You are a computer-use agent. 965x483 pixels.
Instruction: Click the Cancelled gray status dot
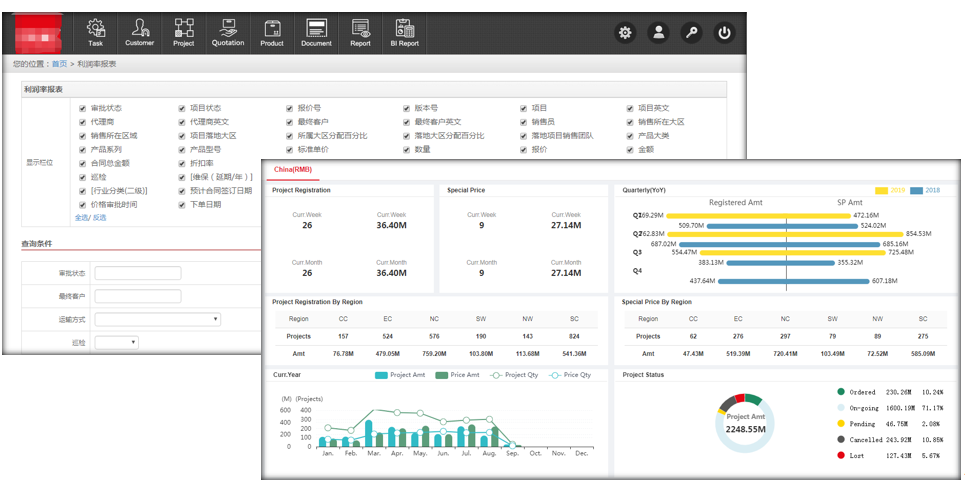pos(841,439)
